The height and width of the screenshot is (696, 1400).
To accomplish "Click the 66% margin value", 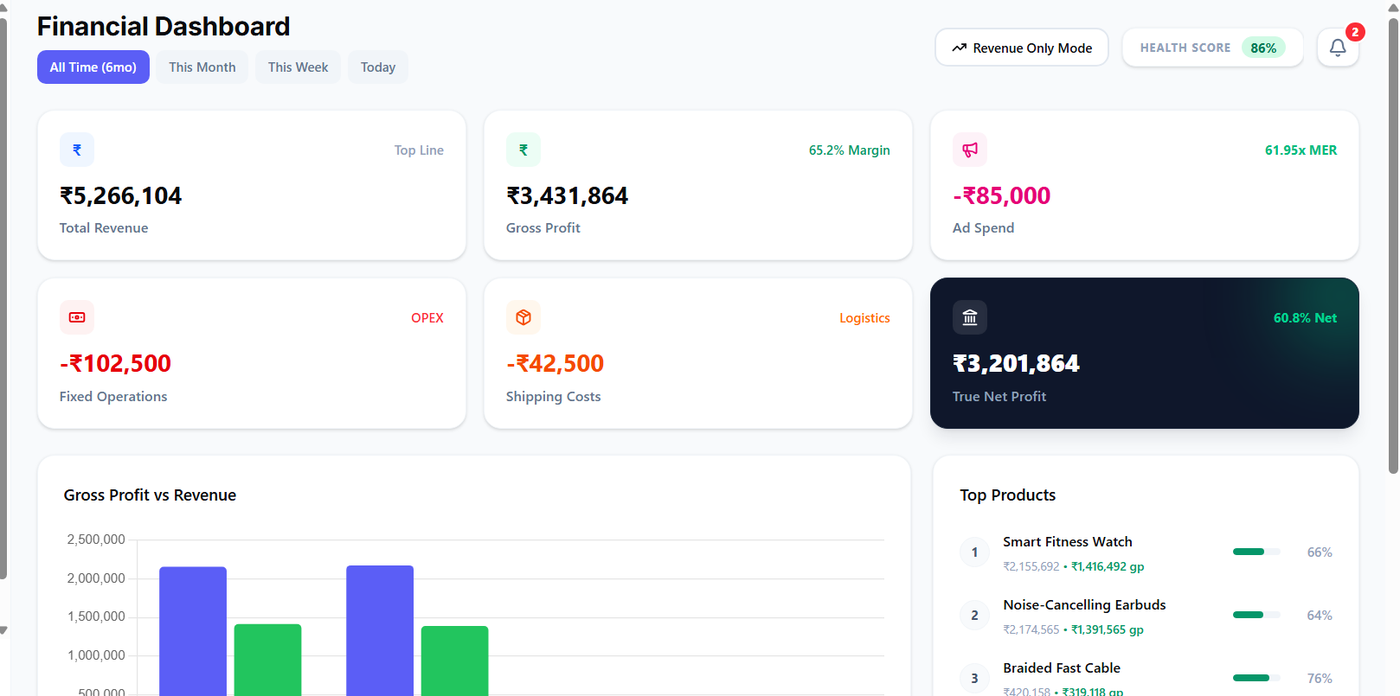I will click(x=1320, y=552).
